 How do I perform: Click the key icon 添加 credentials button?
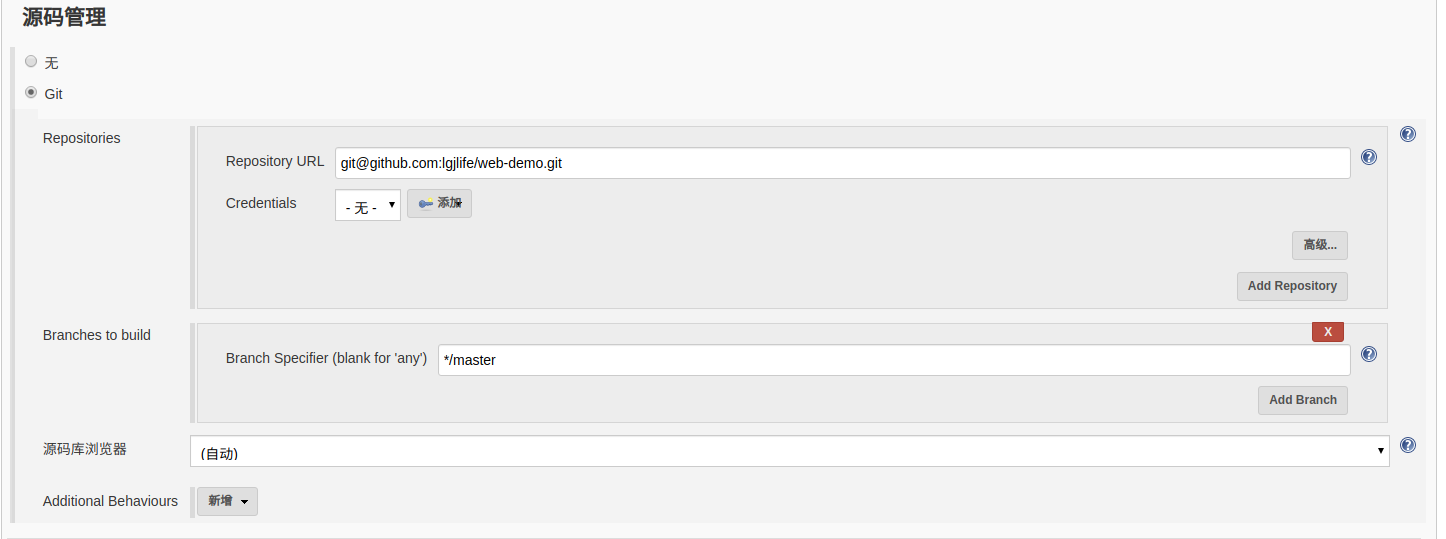point(439,204)
